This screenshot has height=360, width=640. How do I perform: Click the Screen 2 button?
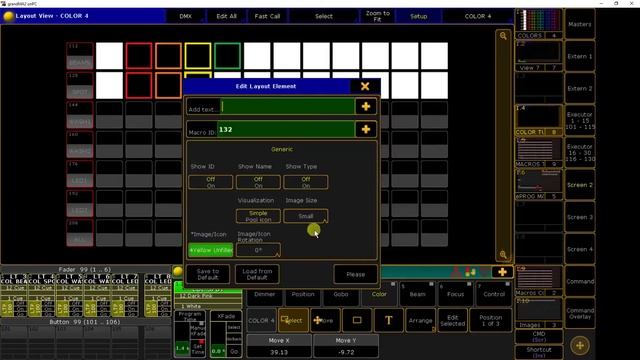[x=580, y=185]
